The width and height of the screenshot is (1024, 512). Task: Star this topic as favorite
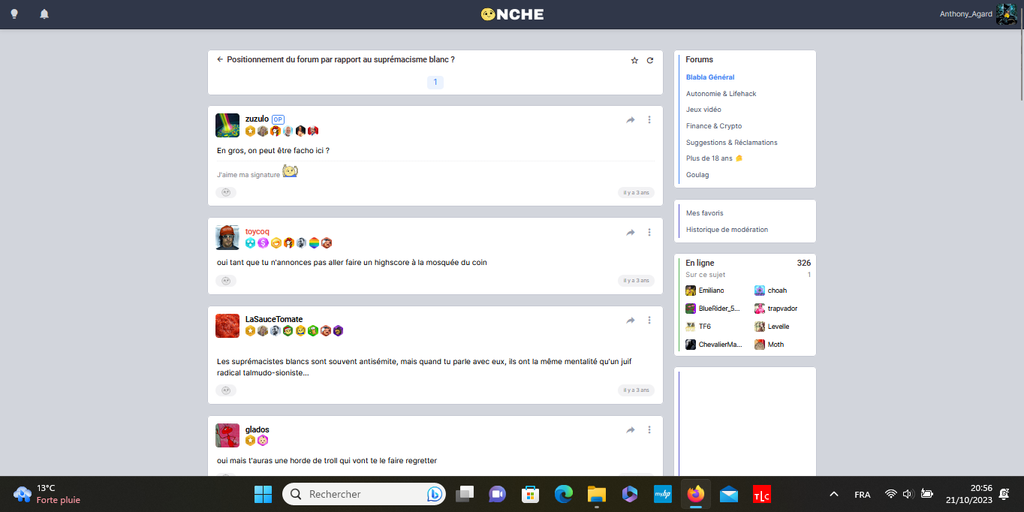(634, 60)
